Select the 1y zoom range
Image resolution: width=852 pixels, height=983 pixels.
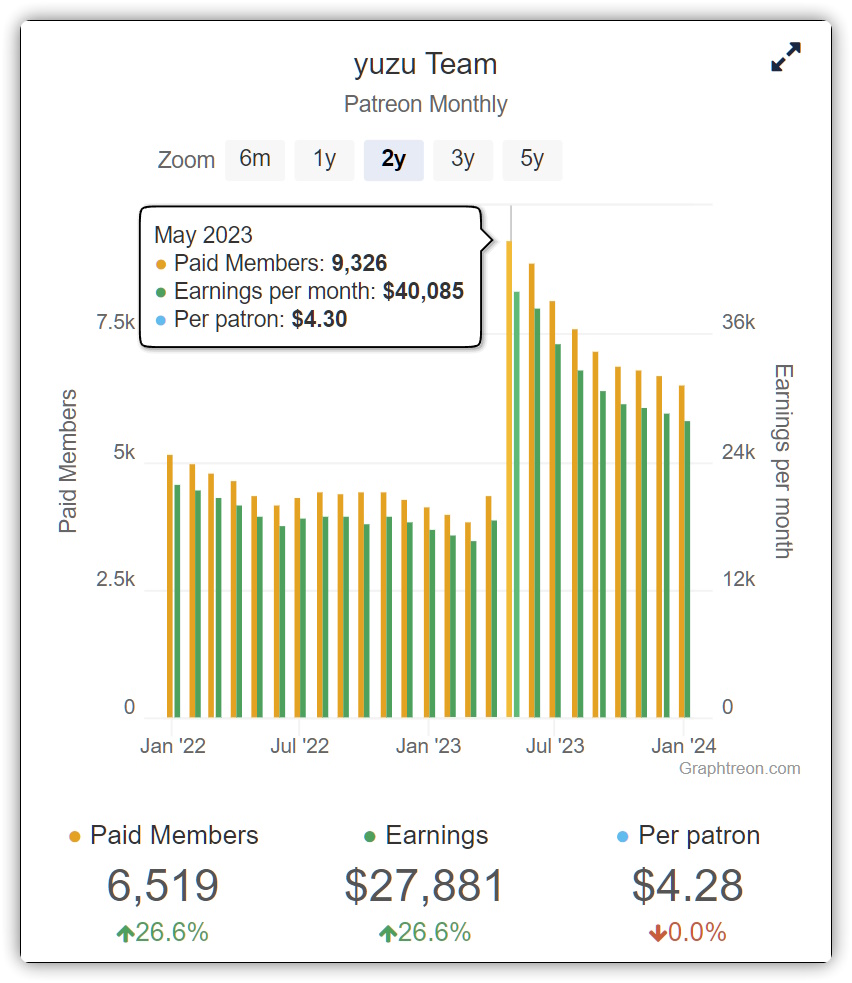click(x=324, y=160)
